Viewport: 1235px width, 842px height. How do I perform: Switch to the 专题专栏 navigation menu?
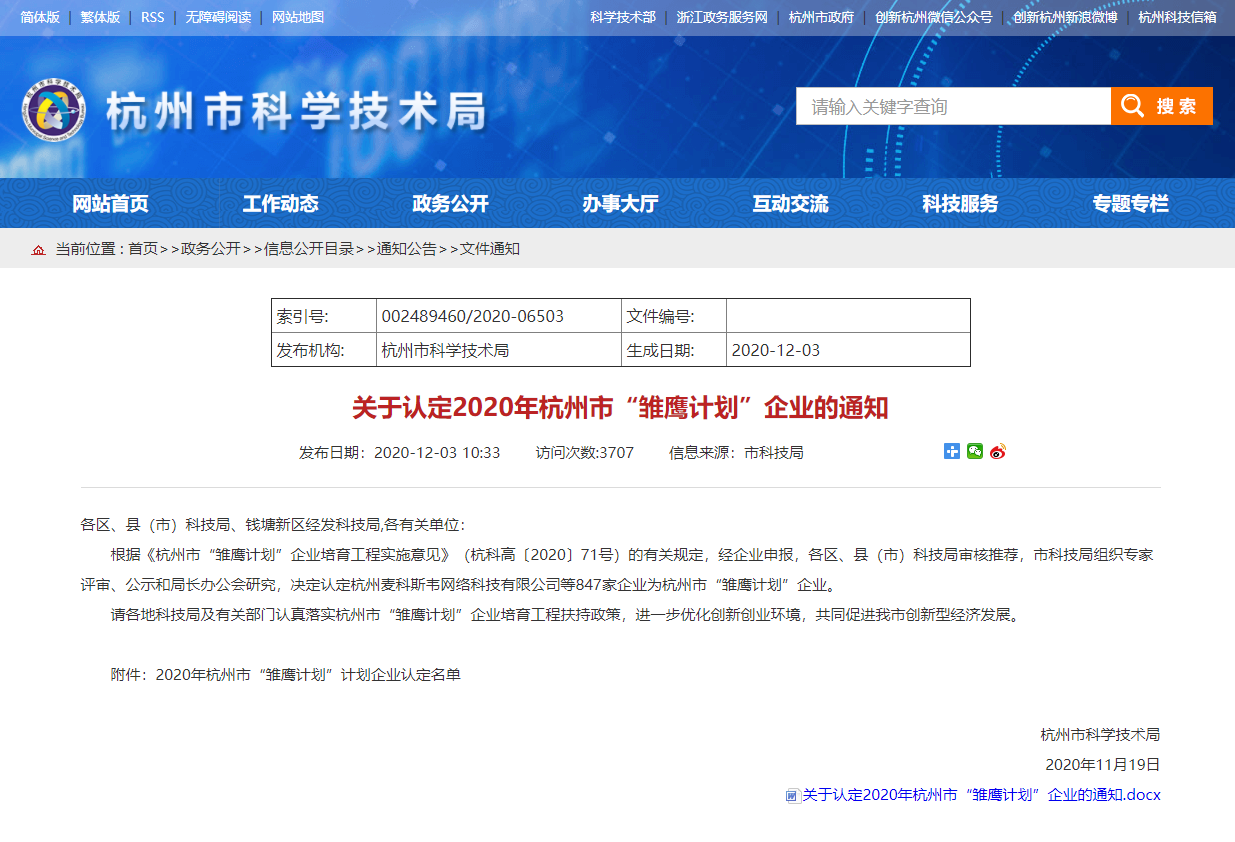[x=1130, y=204]
